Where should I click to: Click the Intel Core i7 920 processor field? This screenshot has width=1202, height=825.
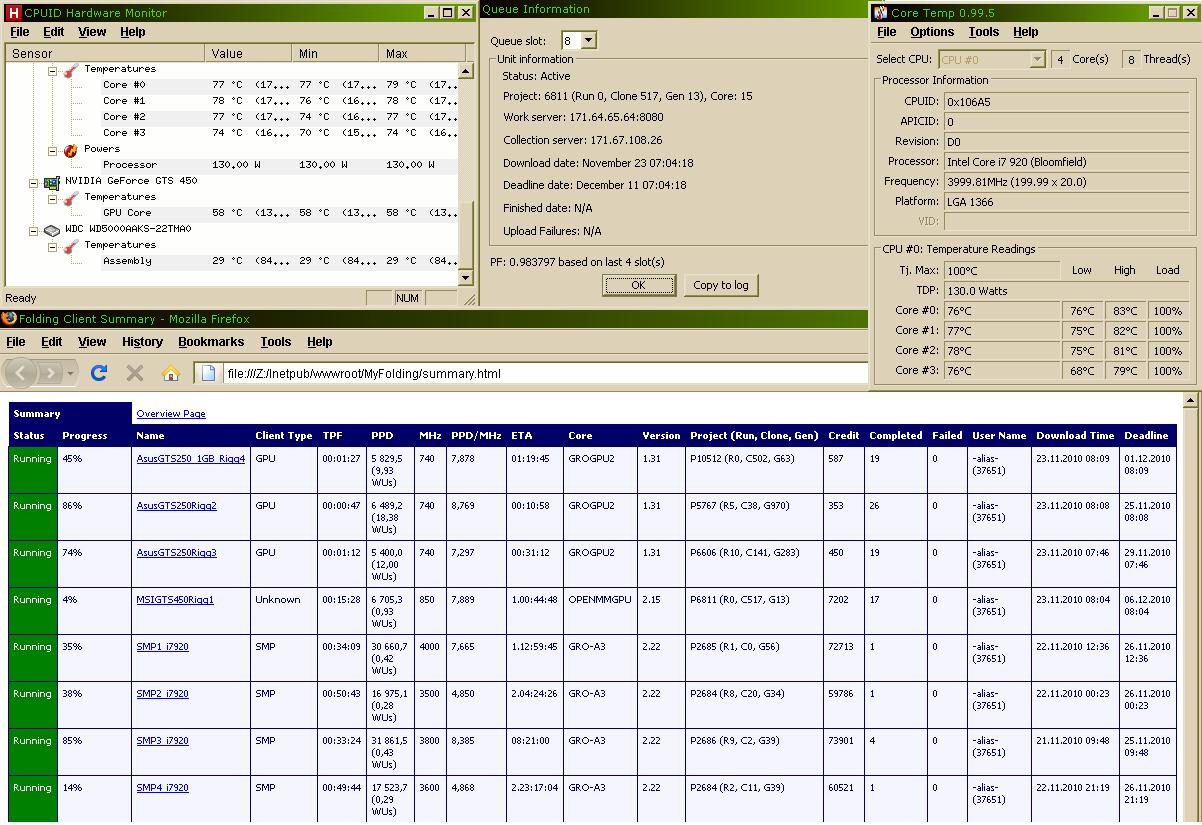(1068, 162)
